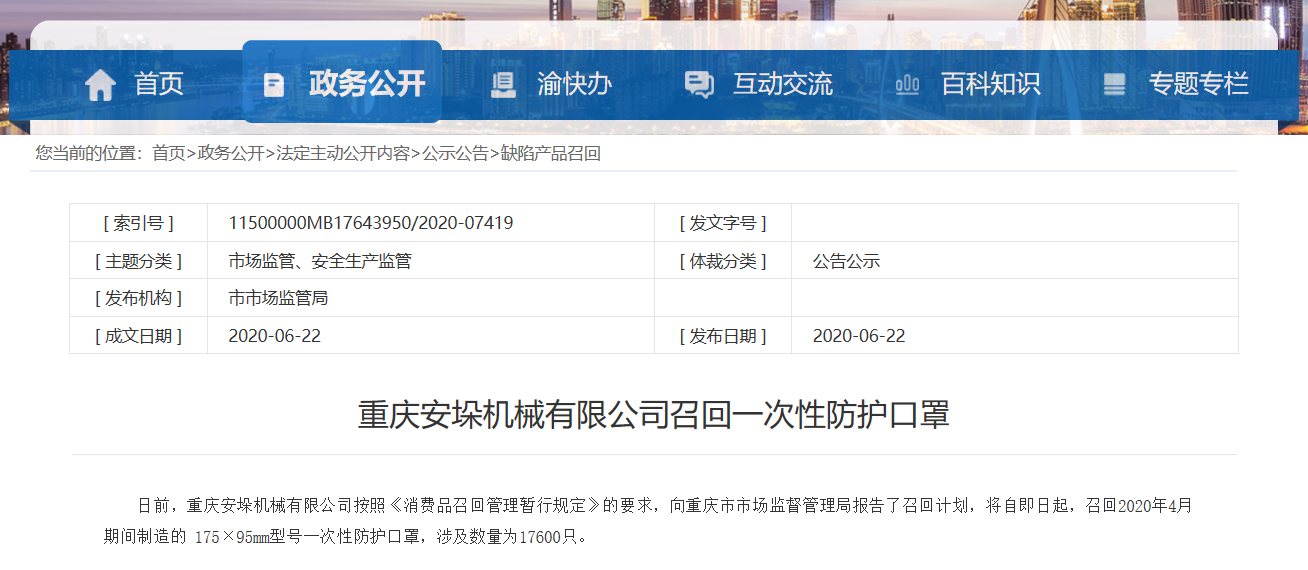Viewport: 1308px width, 570px height.
Task: Go to 首页 in the breadcrumb
Action: click(x=169, y=154)
